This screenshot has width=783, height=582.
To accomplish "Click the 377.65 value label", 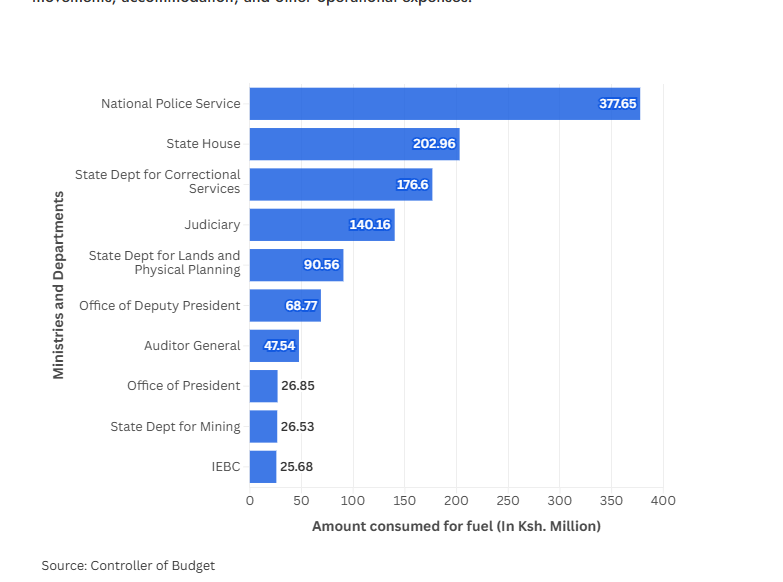I will [x=617, y=104].
